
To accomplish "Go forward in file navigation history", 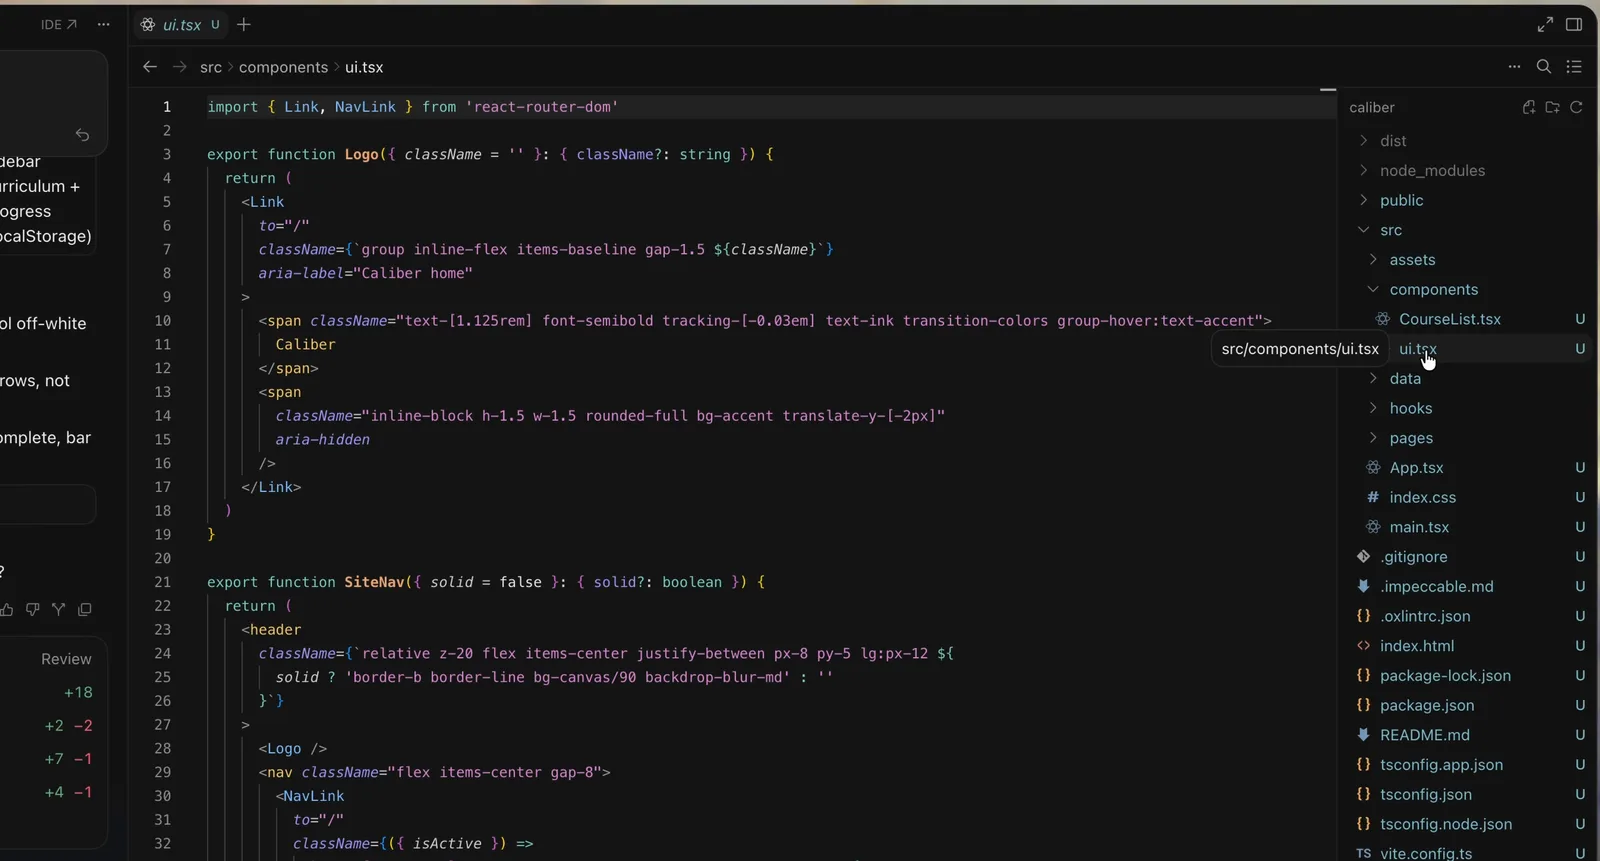I will coord(180,67).
